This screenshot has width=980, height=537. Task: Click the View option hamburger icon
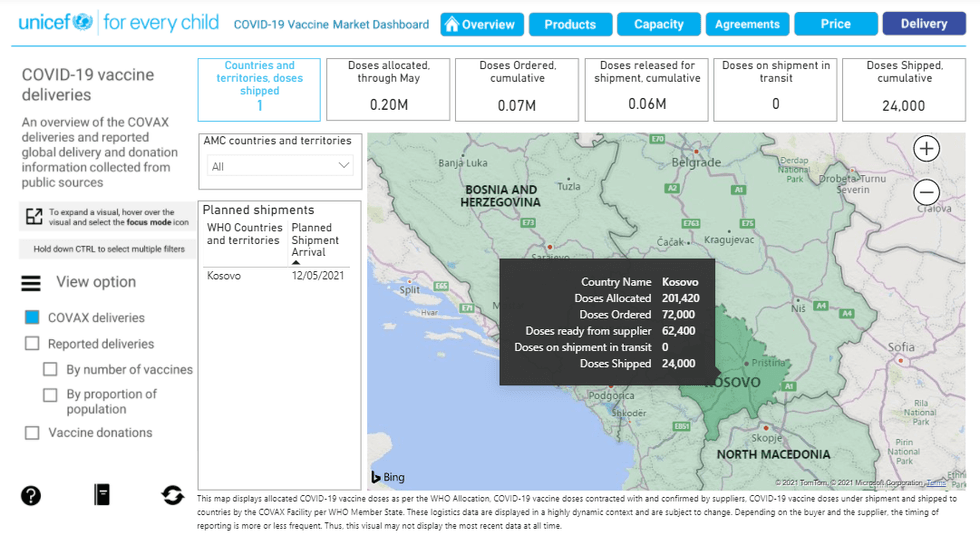pyautogui.click(x=32, y=283)
